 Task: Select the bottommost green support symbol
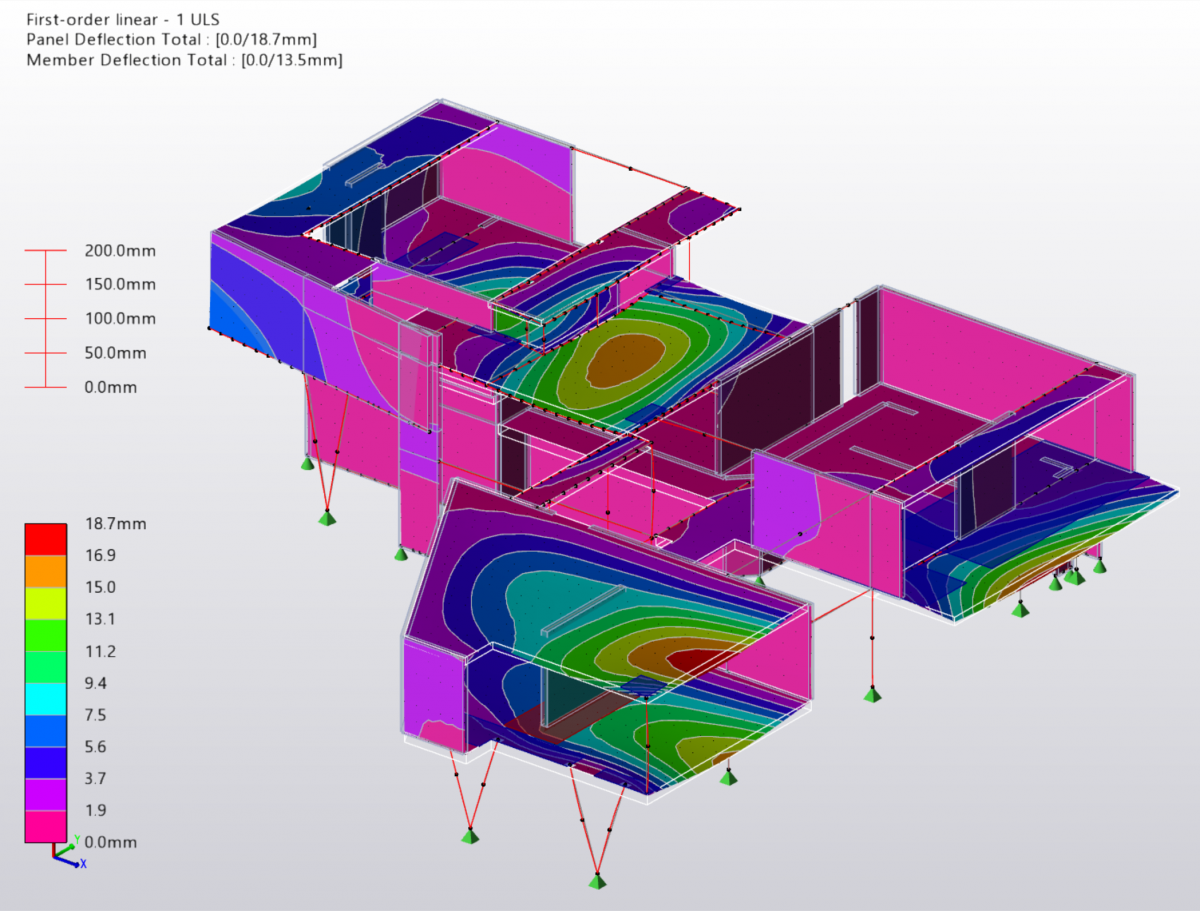click(597, 880)
